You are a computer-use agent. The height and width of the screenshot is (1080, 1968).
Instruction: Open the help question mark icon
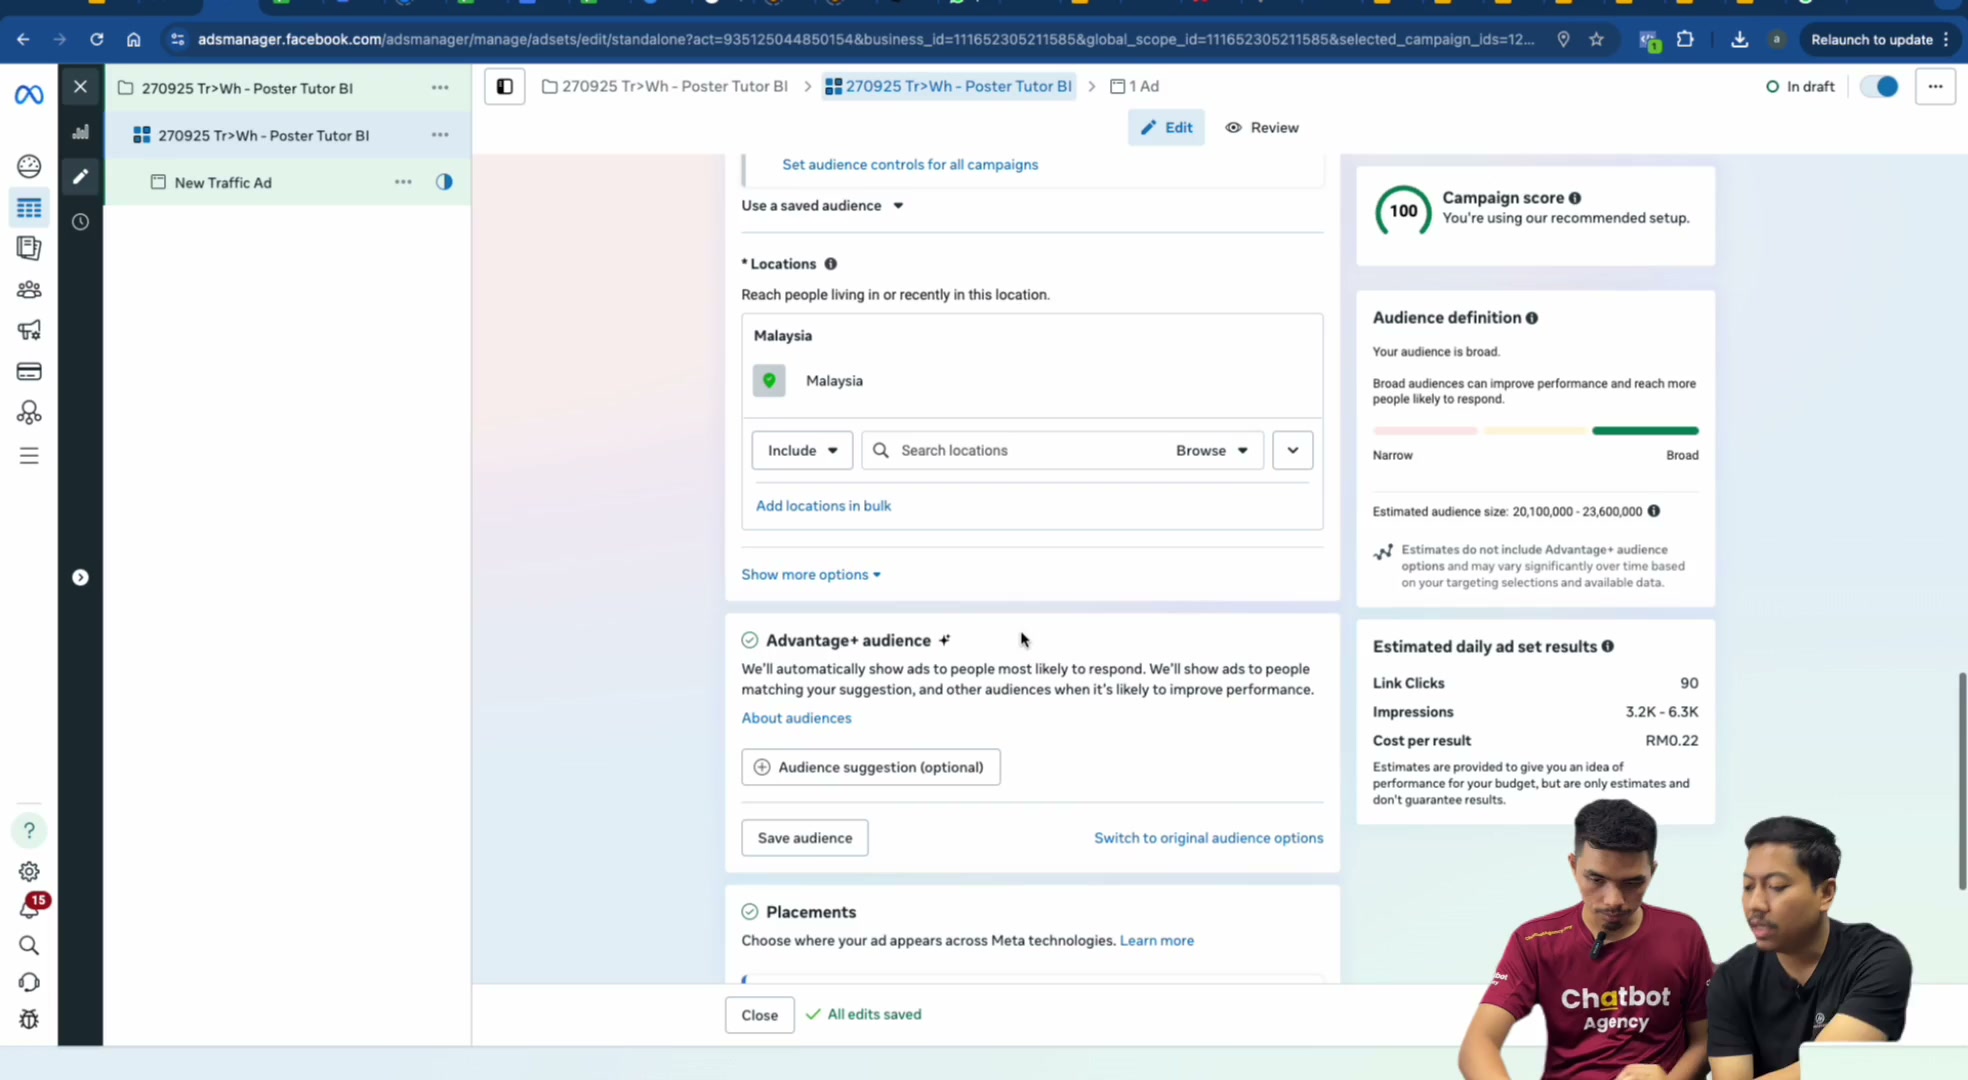click(29, 830)
